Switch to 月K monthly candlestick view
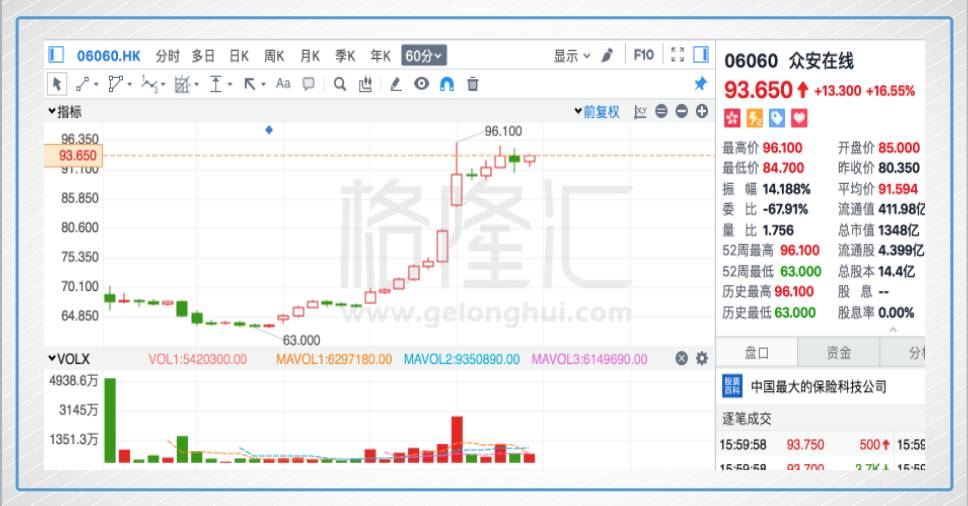Viewport: 968px width, 506px height. pyautogui.click(x=310, y=56)
